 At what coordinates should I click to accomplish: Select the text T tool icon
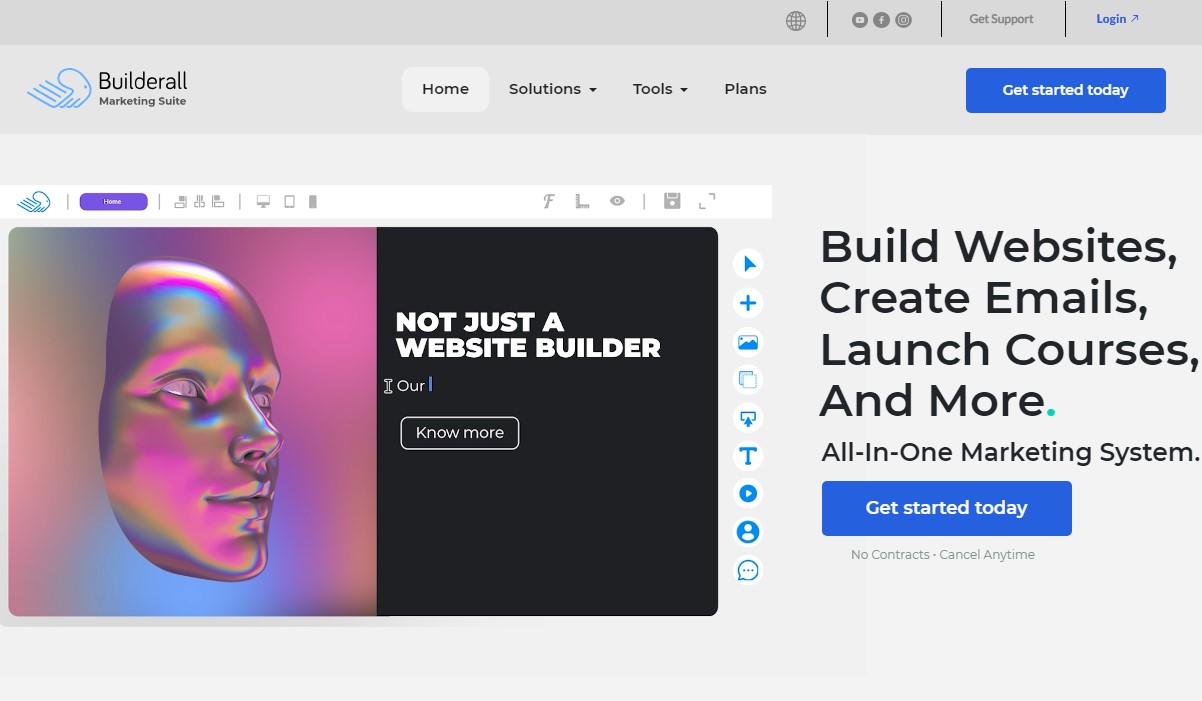coord(748,456)
